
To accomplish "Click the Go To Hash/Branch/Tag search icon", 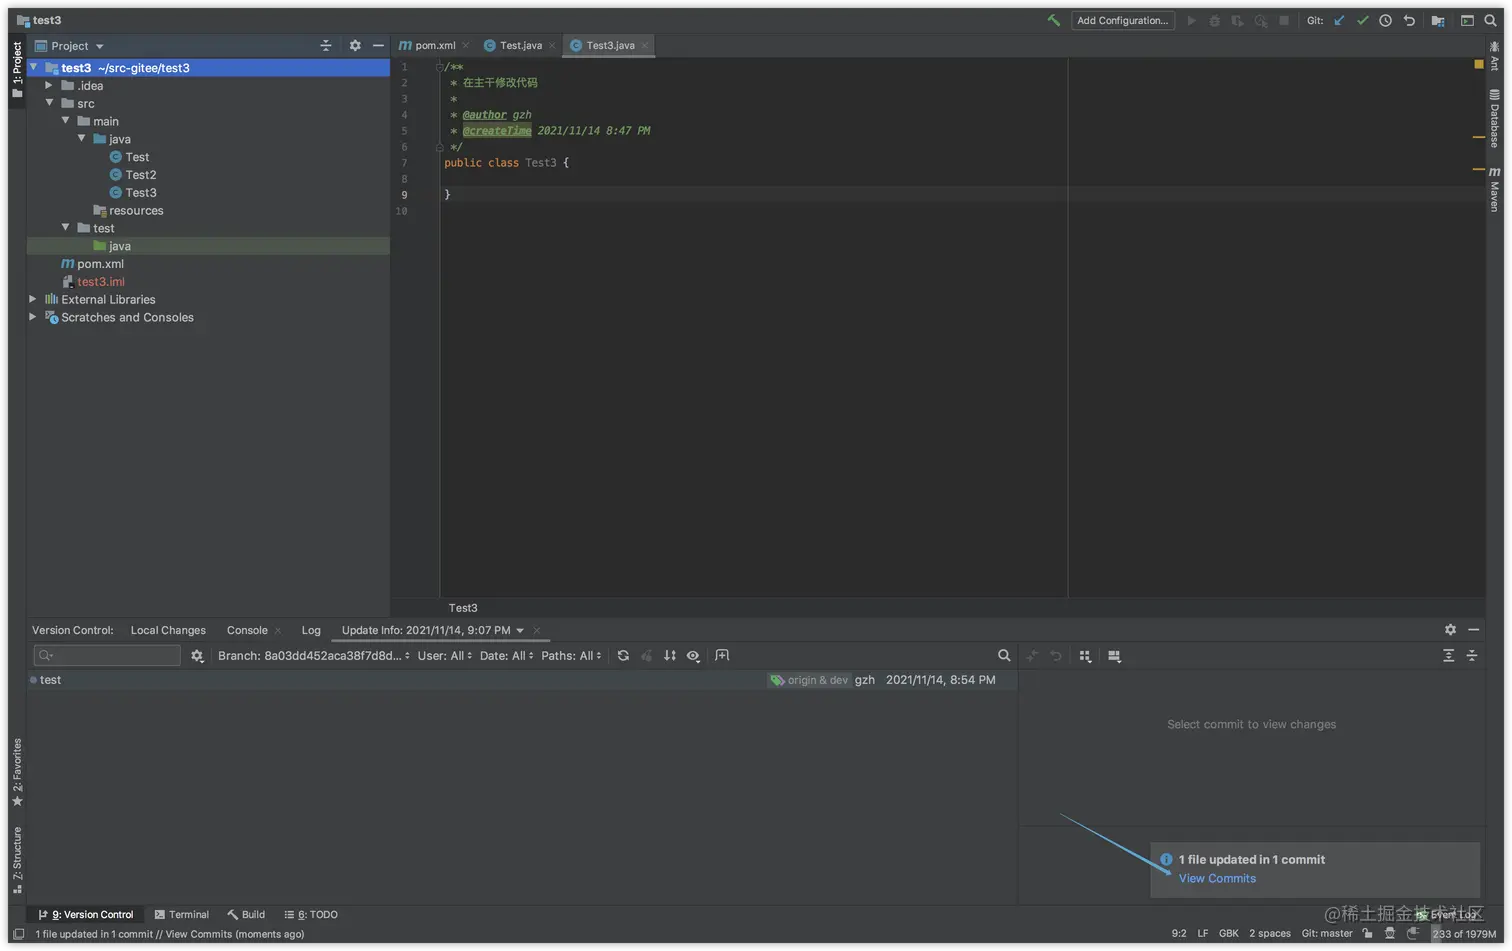I will [1004, 656].
